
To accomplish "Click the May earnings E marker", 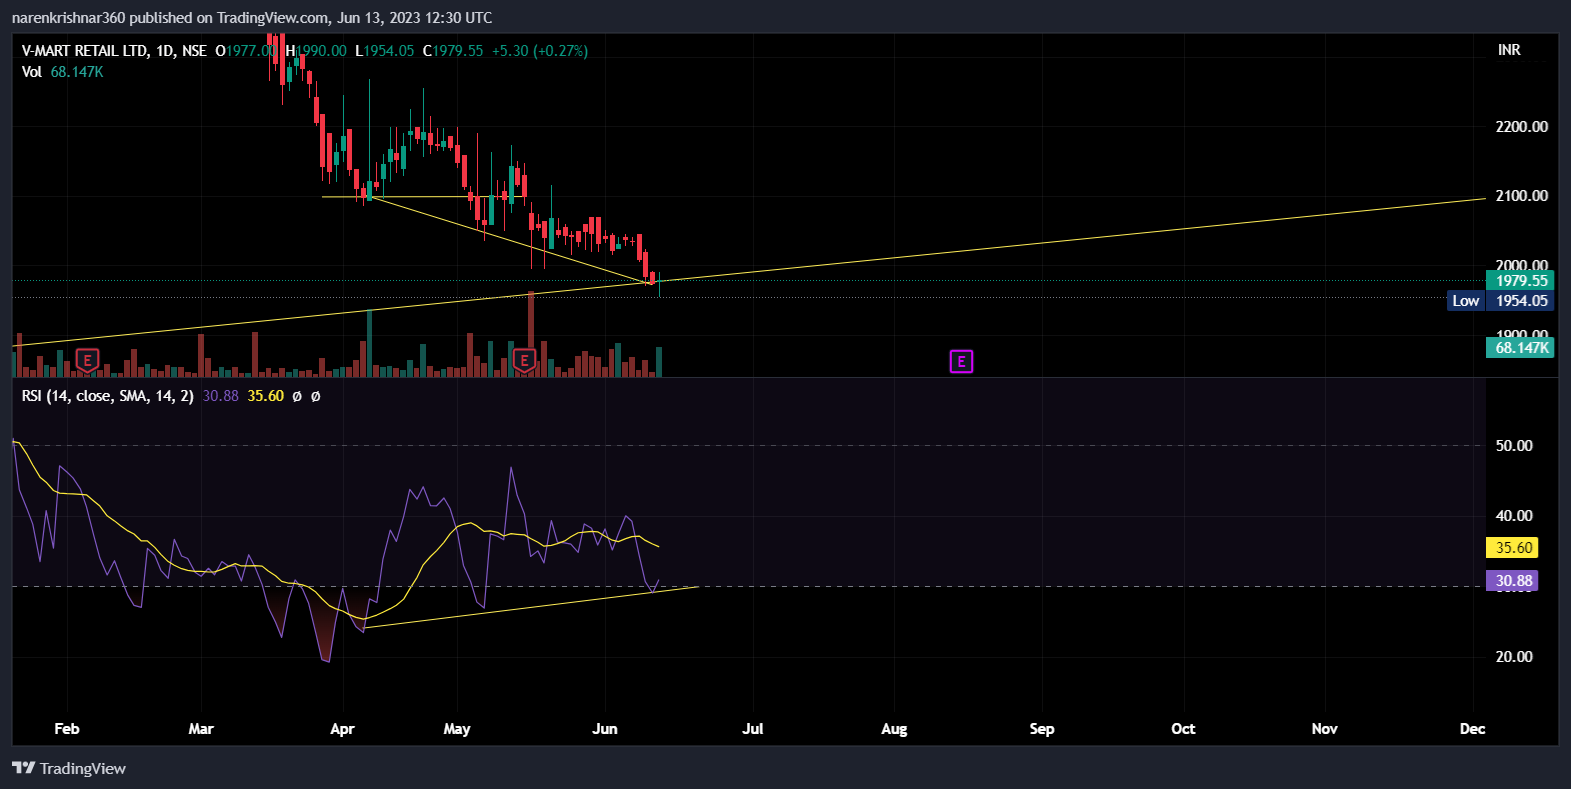I will tap(524, 360).
